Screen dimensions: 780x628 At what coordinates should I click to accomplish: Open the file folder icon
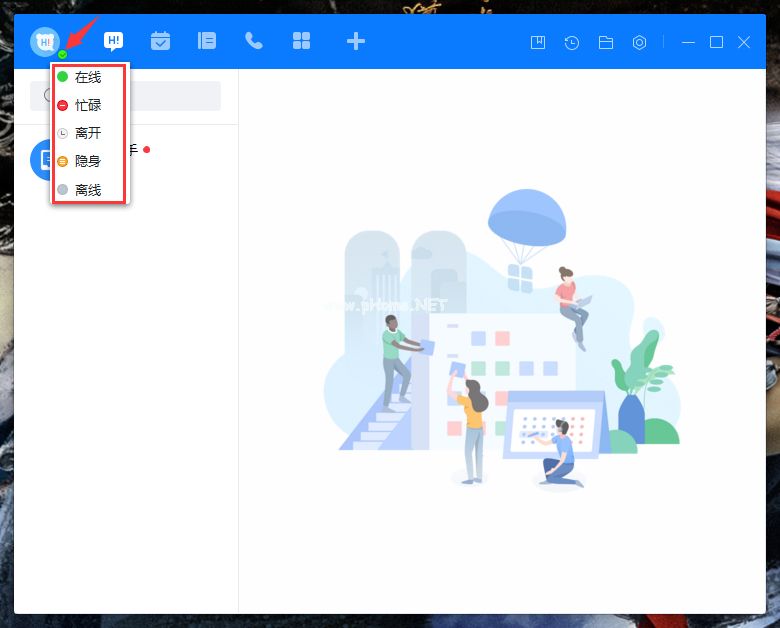[x=605, y=42]
